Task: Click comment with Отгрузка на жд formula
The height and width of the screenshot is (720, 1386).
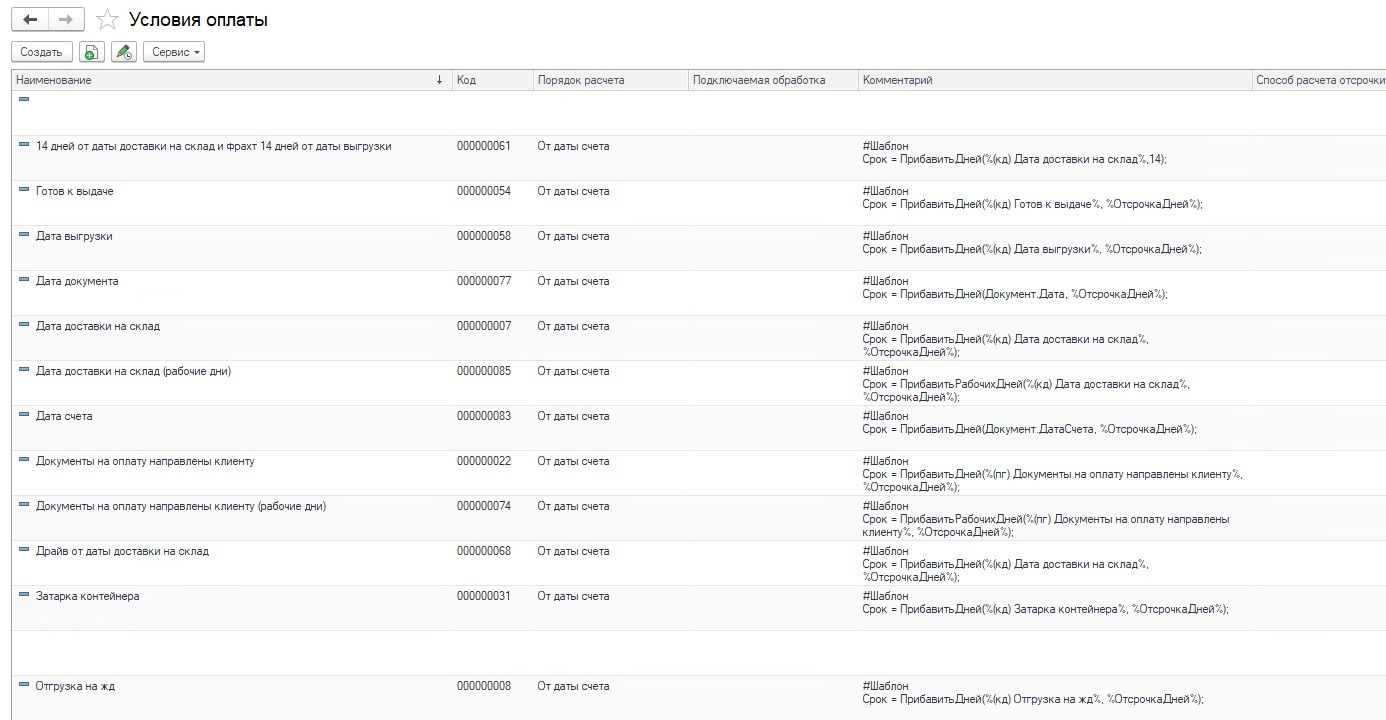Action: [x=1032, y=693]
